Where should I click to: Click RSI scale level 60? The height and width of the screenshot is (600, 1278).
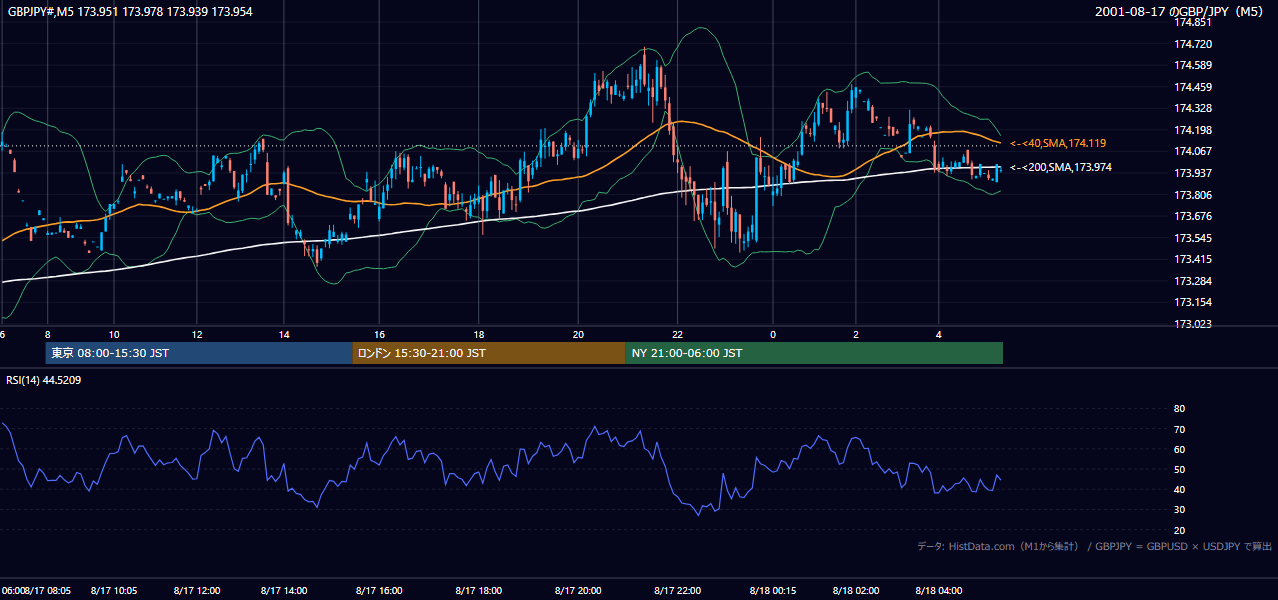point(1179,449)
